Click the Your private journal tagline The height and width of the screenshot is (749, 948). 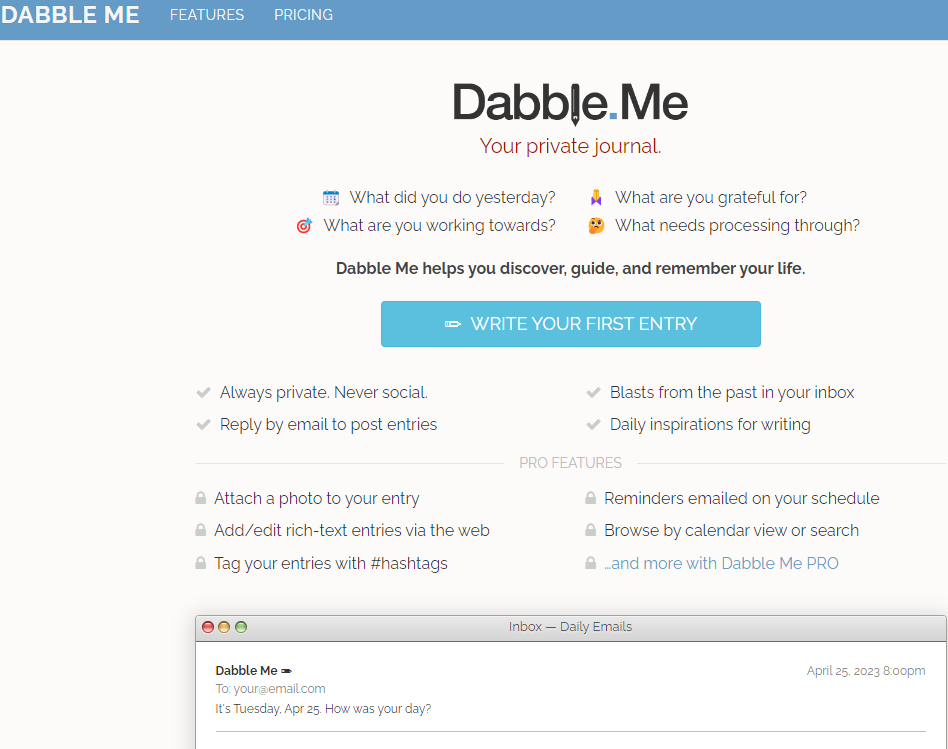click(570, 146)
